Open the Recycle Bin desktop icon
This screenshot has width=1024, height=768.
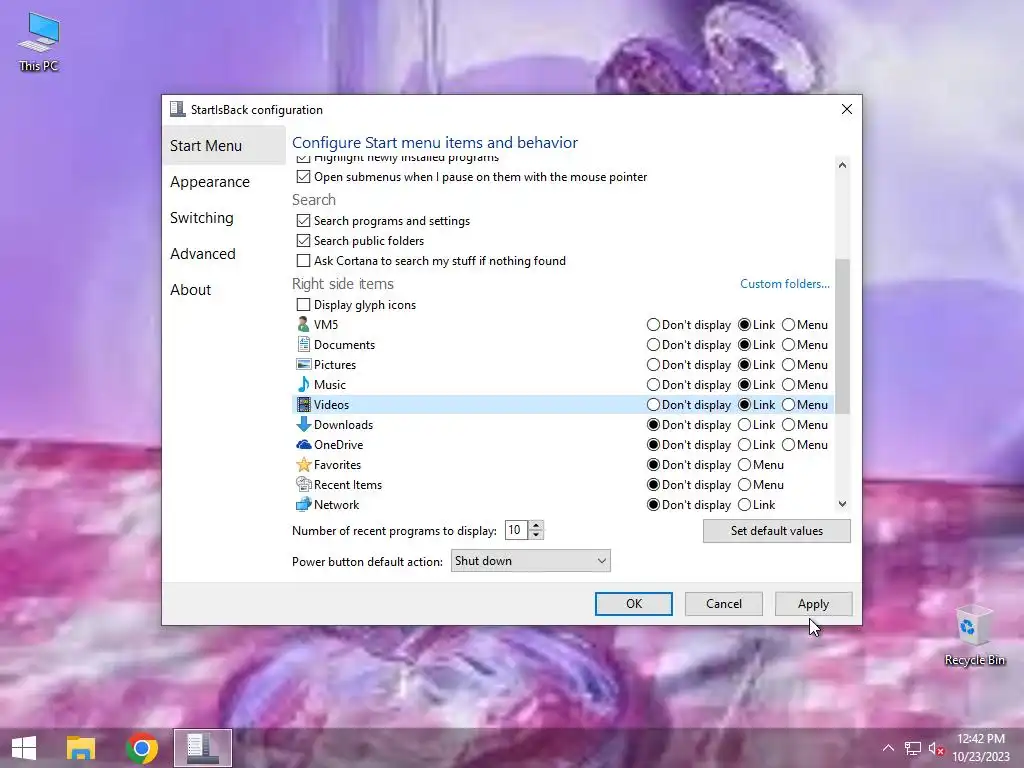(x=974, y=635)
